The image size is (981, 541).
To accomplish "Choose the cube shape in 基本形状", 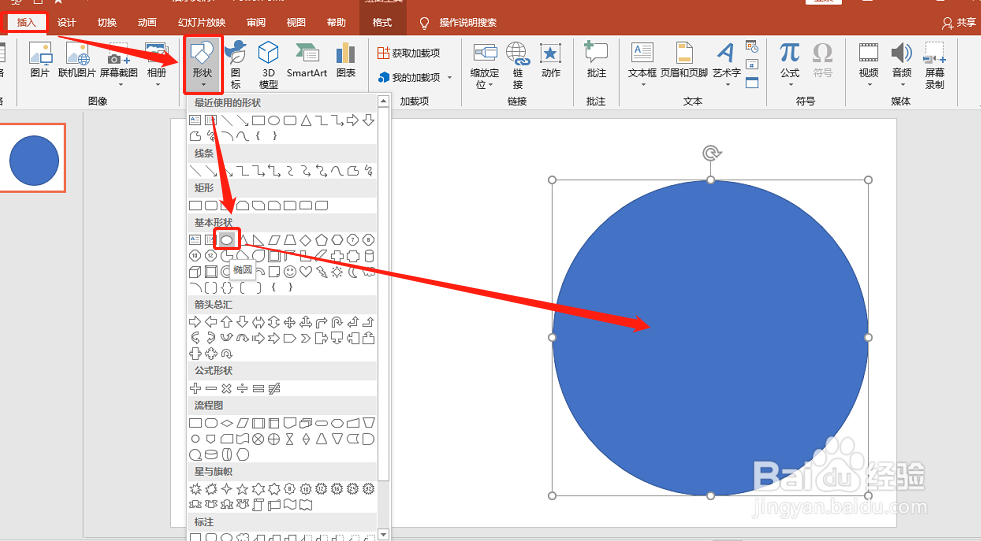I will click(x=195, y=271).
